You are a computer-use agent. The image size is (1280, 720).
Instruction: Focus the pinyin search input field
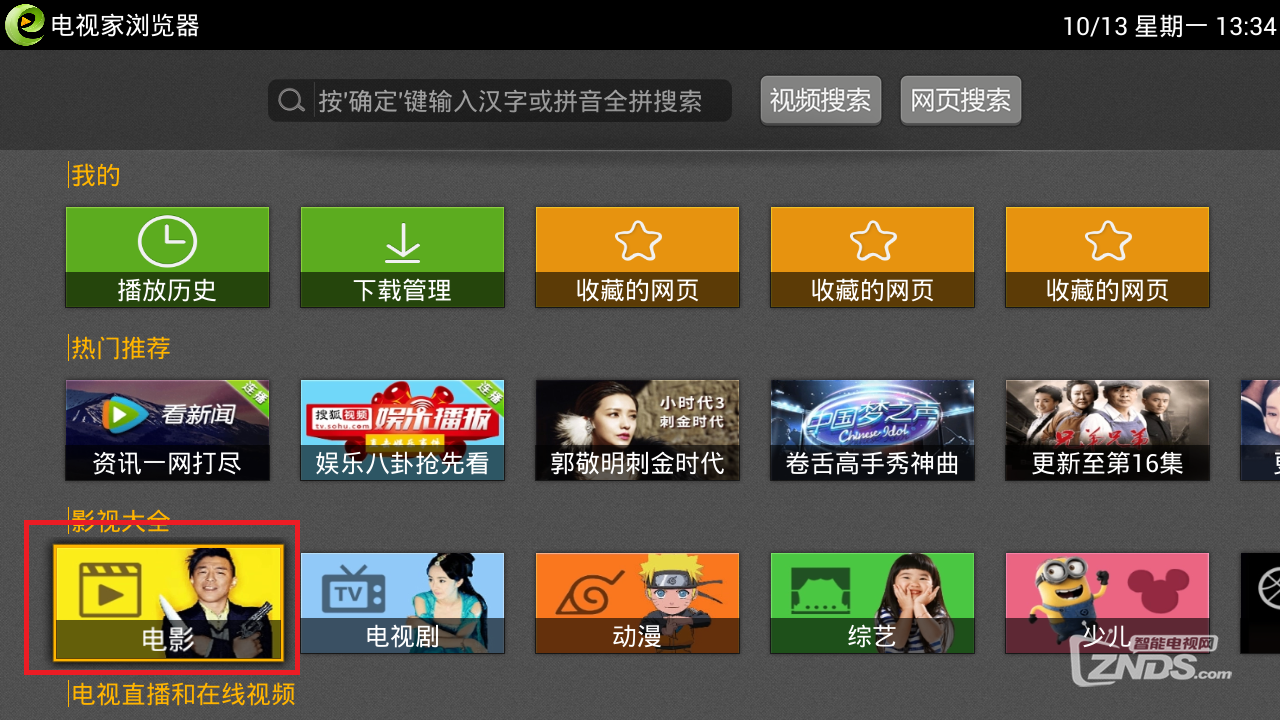point(500,101)
